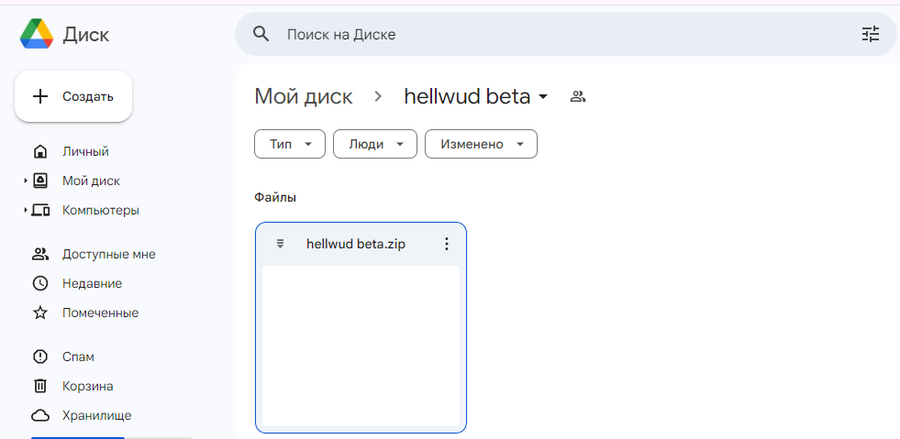Expand the Компьютеры tree arrow
The height and width of the screenshot is (439, 900).
pos(26,210)
